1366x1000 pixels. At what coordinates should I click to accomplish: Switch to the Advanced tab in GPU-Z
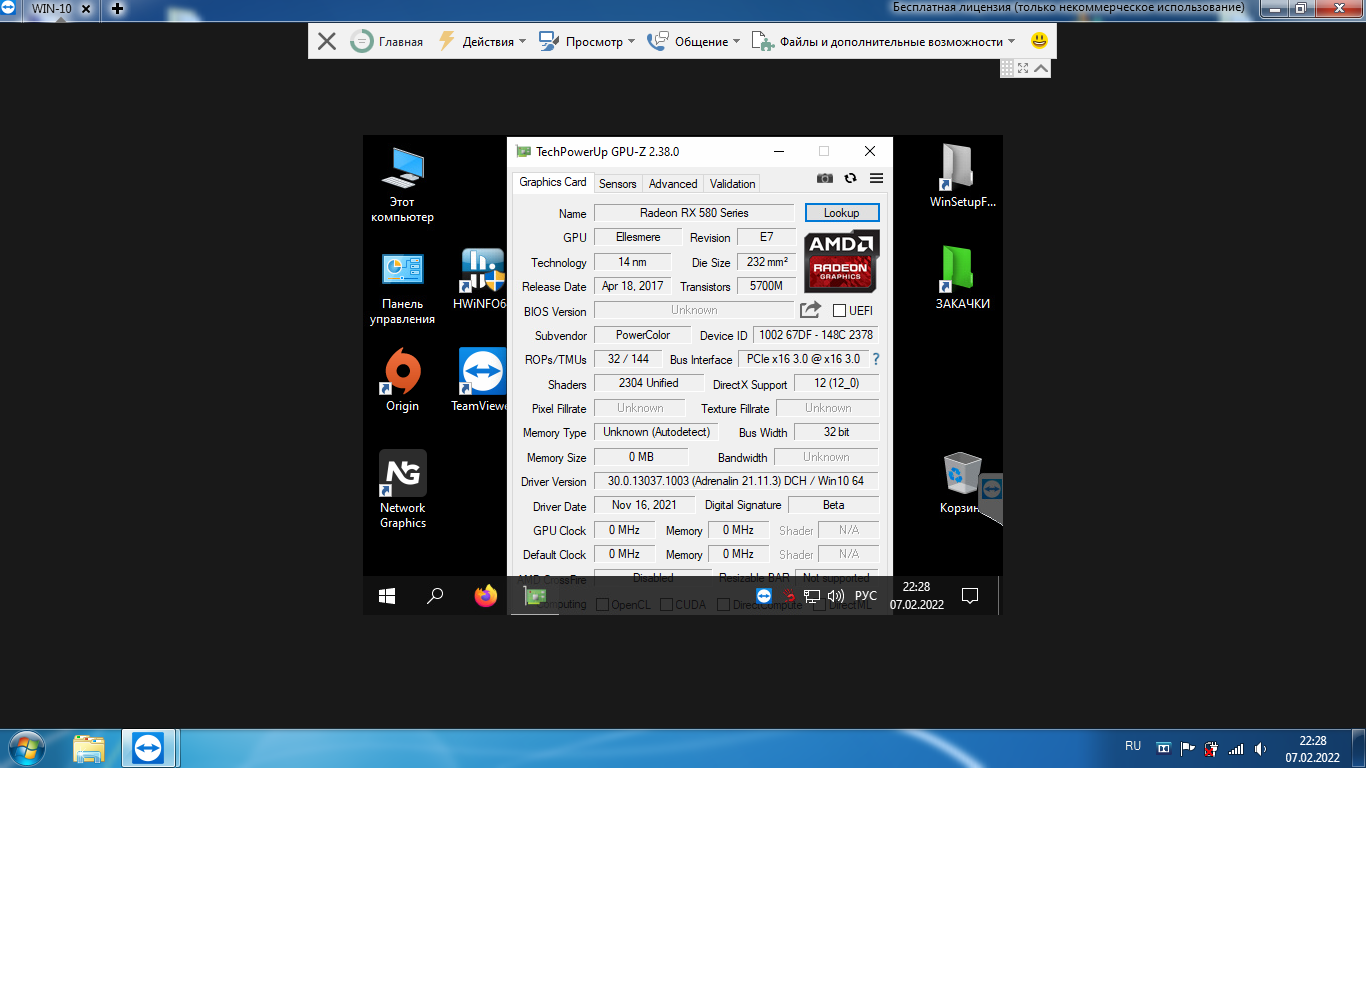(673, 184)
